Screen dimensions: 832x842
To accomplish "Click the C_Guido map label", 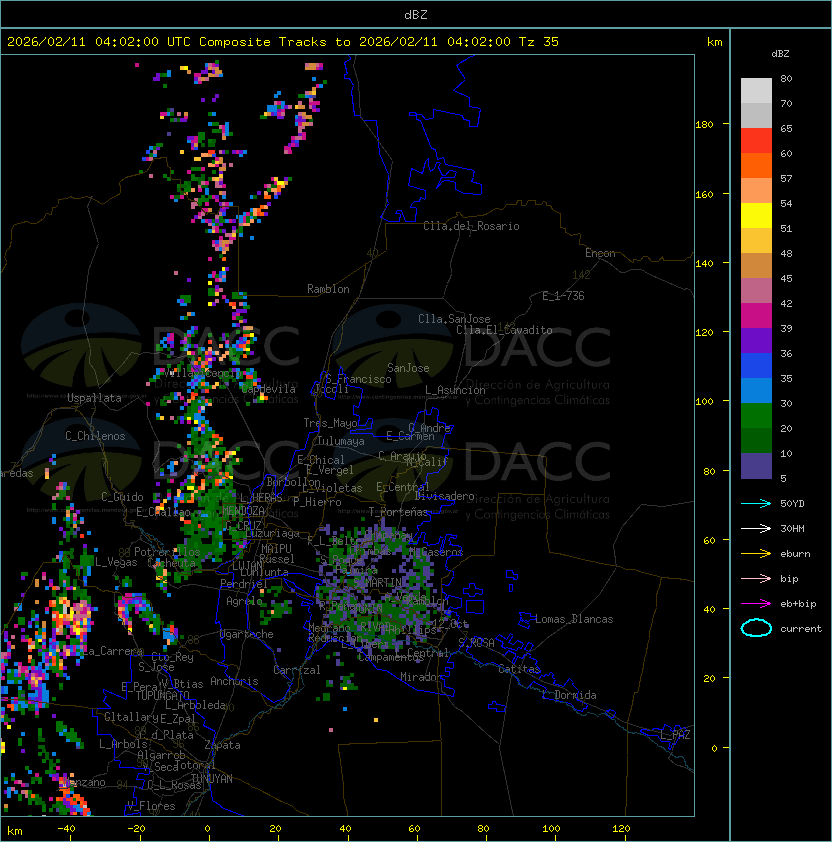I will (122, 497).
